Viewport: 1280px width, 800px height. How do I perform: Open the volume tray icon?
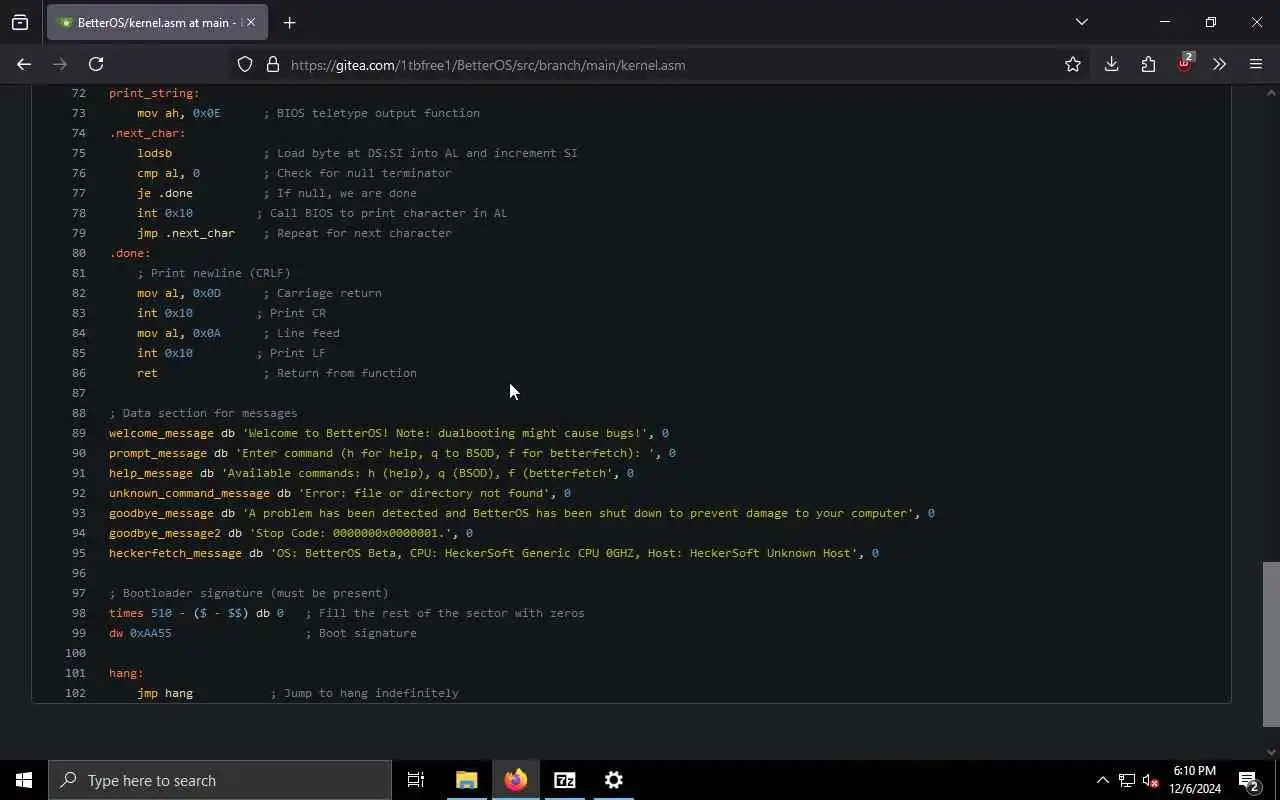coord(1151,780)
